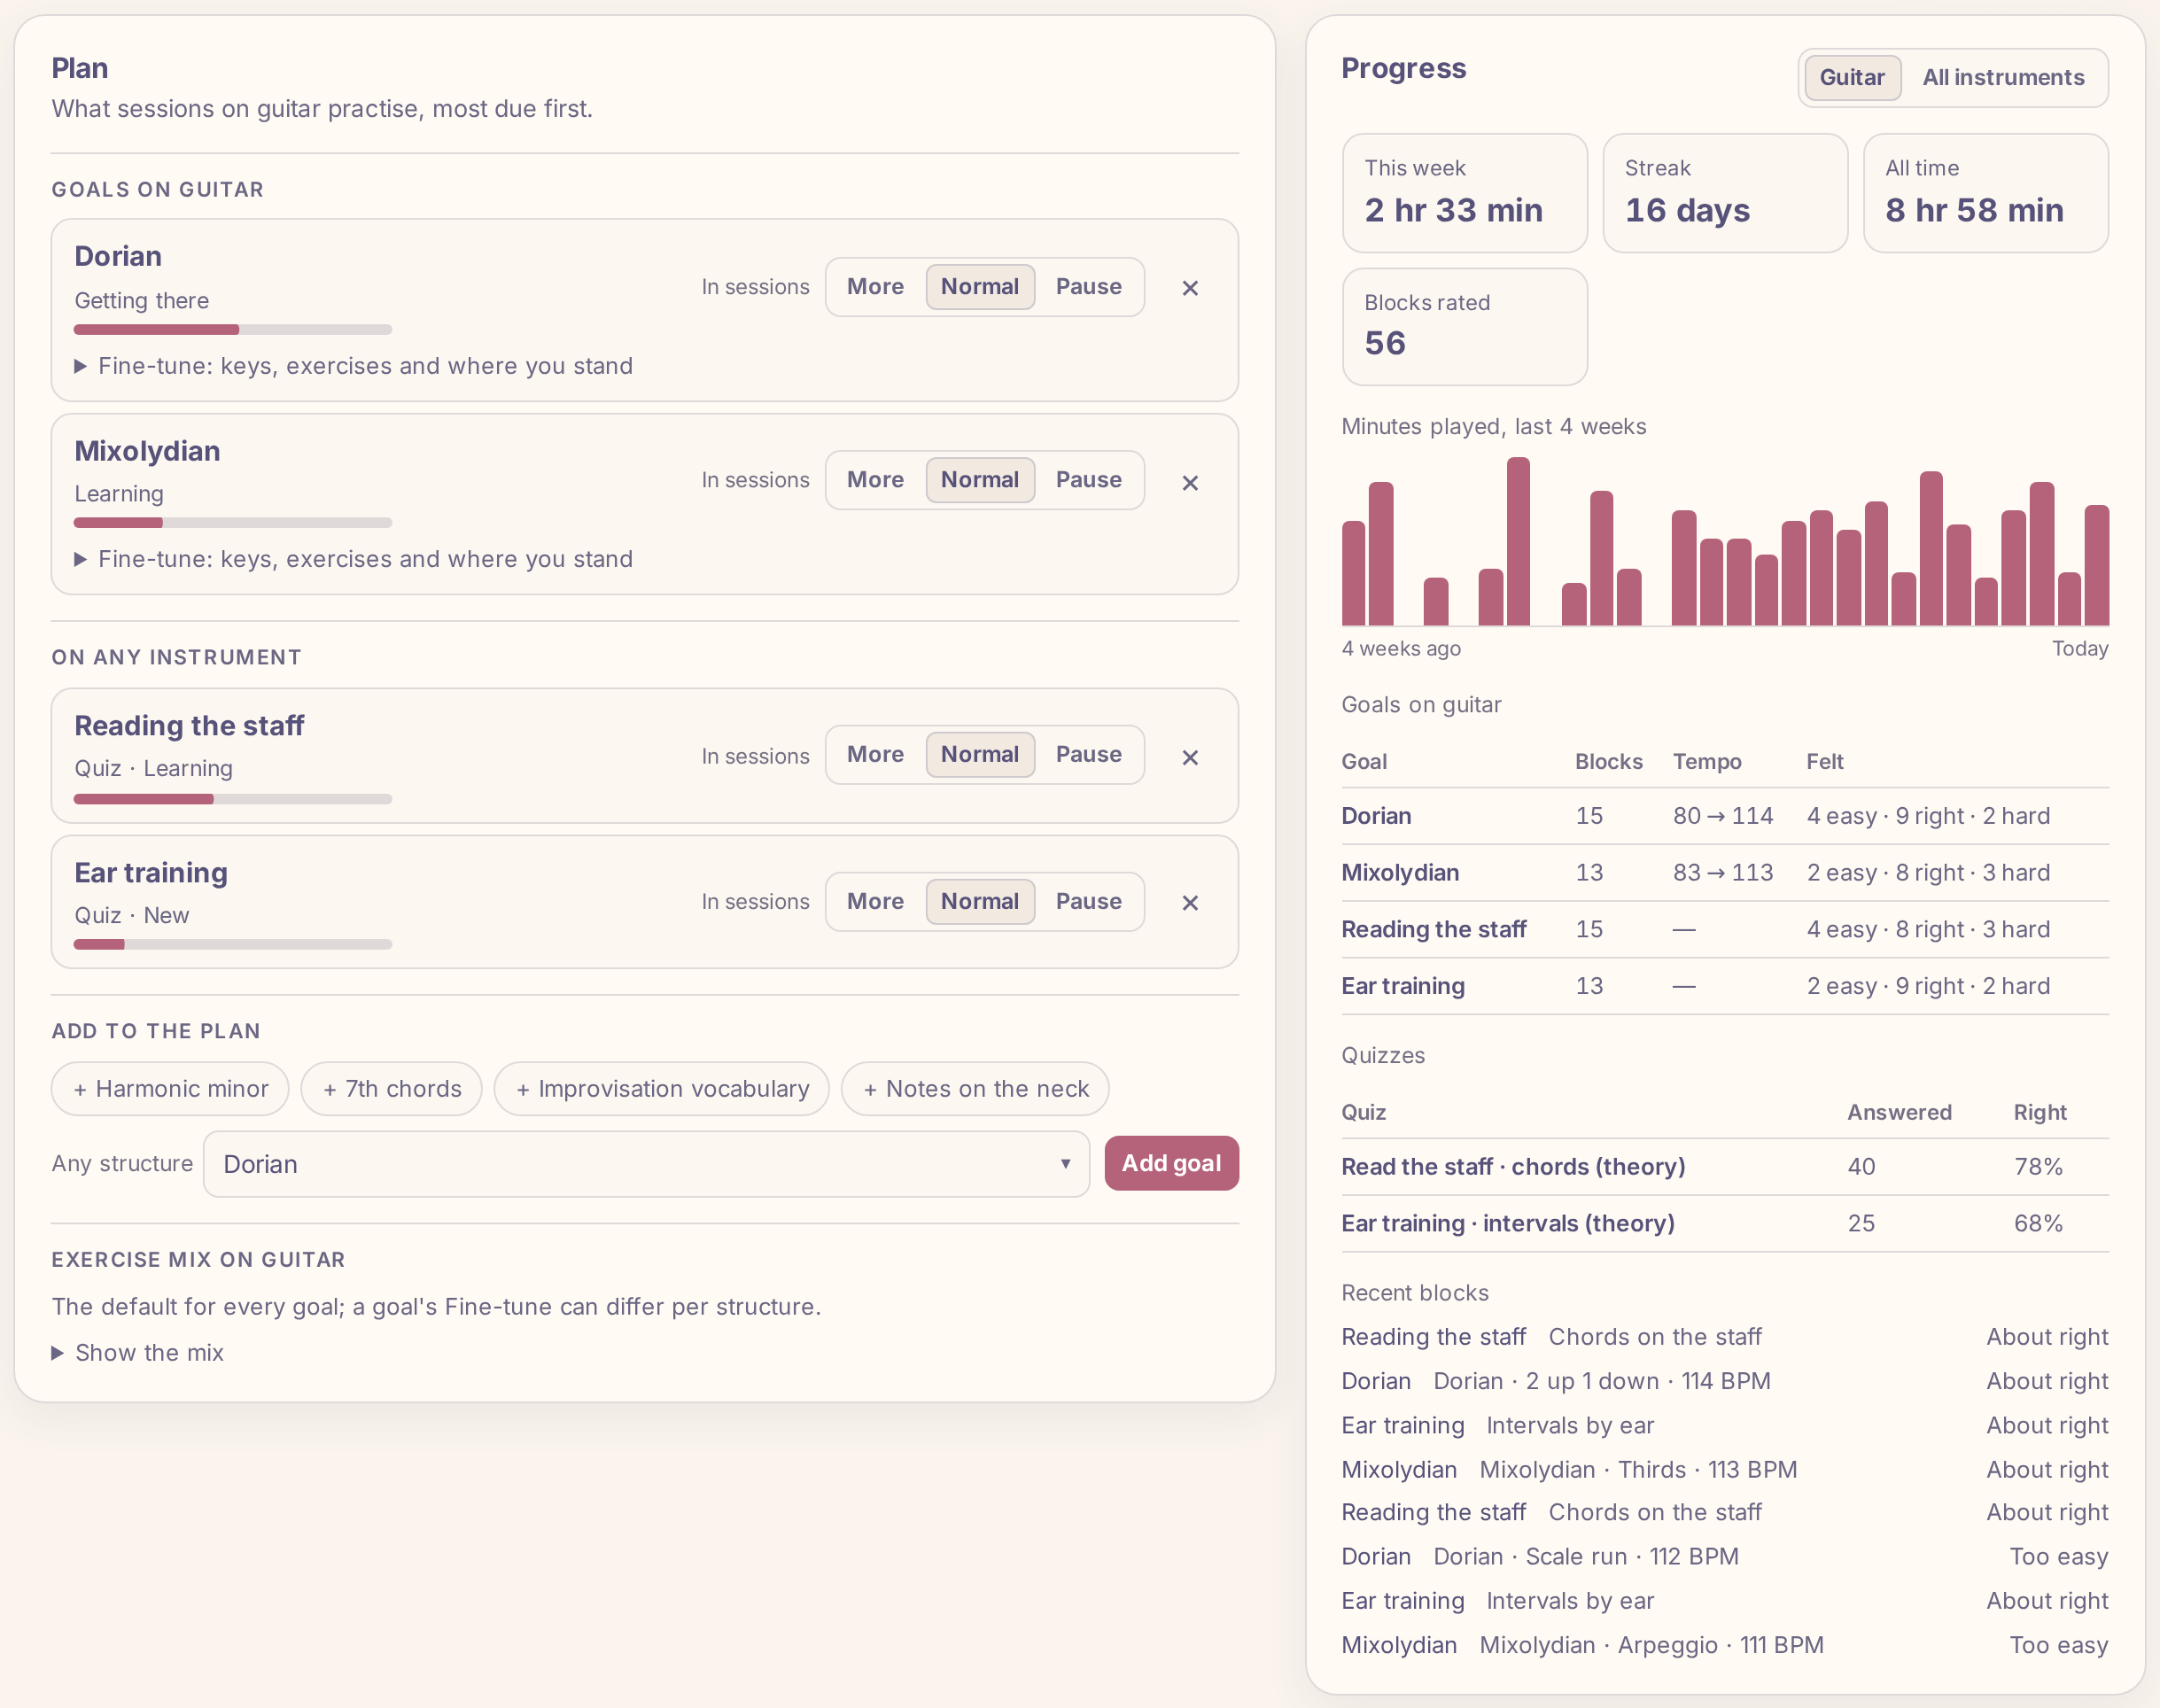Set Dorian sessions to Pause
Image resolution: width=2160 pixels, height=1708 pixels.
click(x=1088, y=287)
